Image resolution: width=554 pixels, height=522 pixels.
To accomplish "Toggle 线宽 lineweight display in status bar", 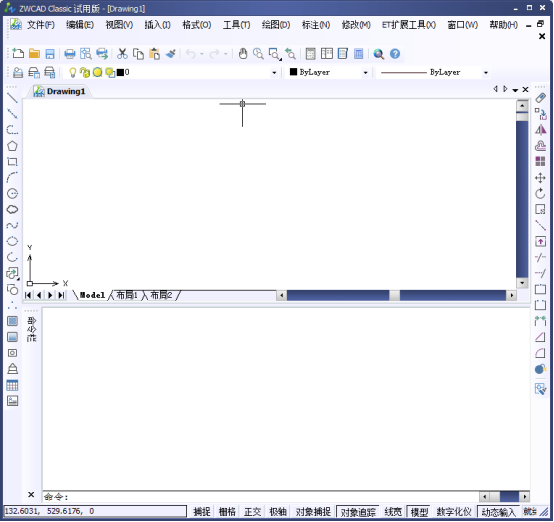I will click(393, 511).
